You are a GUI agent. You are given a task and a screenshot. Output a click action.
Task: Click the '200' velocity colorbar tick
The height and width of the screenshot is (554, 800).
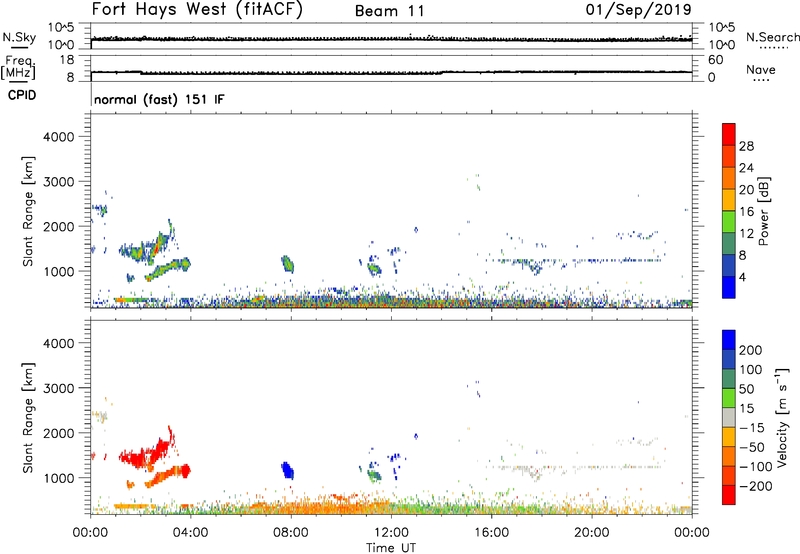click(751, 350)
